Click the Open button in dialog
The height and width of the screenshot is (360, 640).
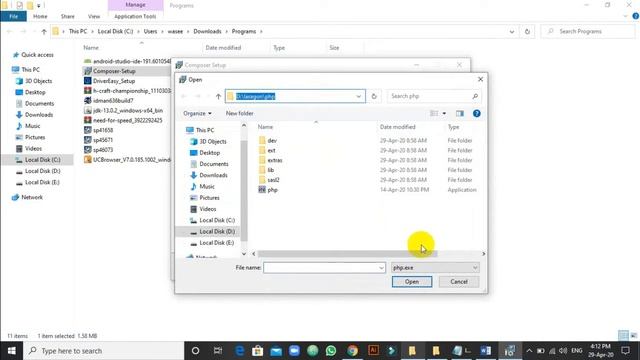(x=412, y=282)
